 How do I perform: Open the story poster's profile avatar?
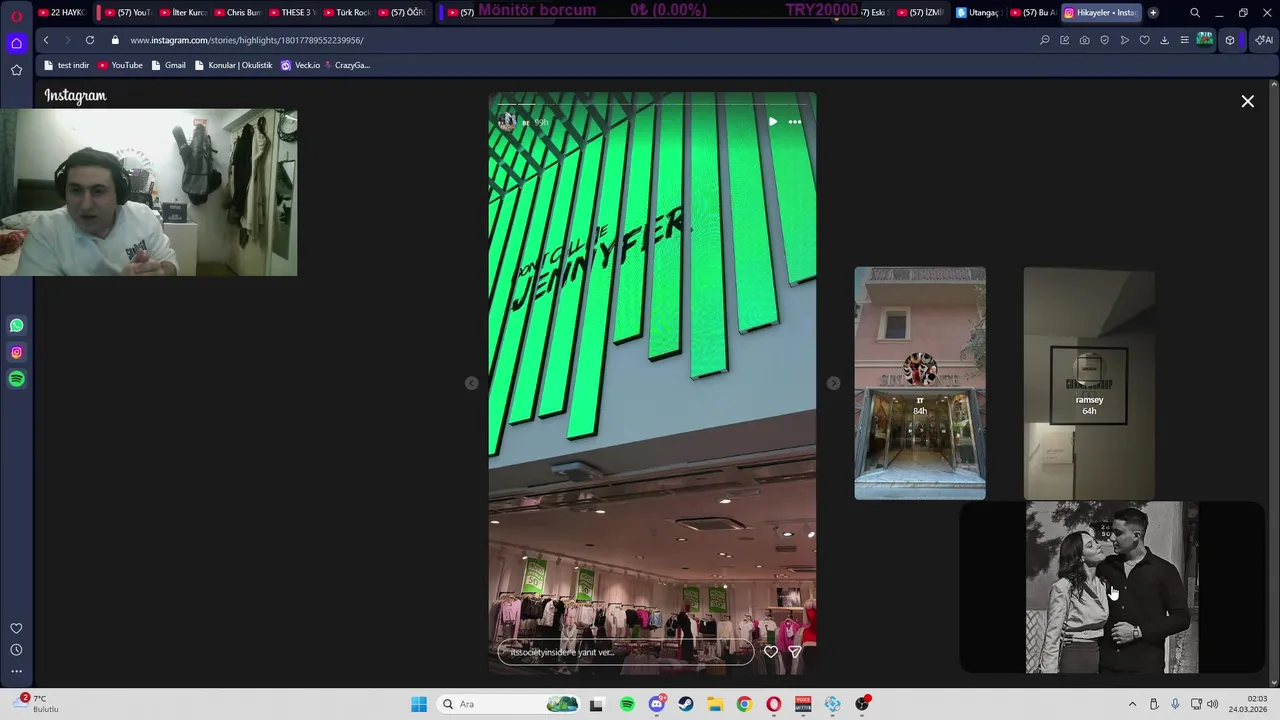click(x=508, y=122)
